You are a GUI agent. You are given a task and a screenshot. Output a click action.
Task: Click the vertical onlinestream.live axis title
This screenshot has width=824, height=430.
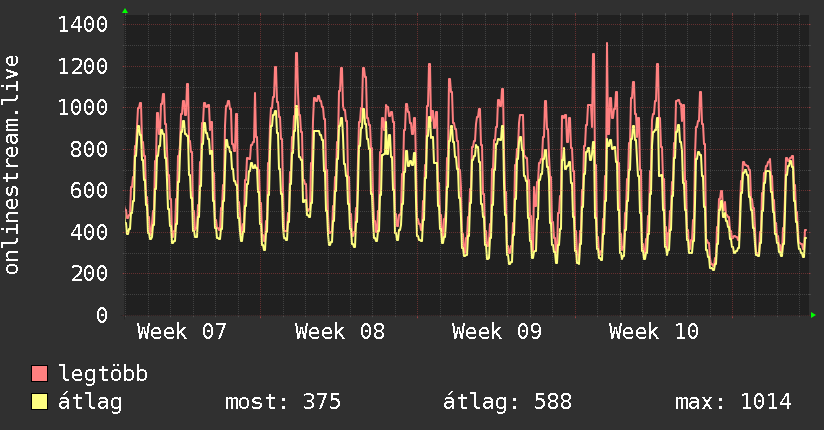13,167
